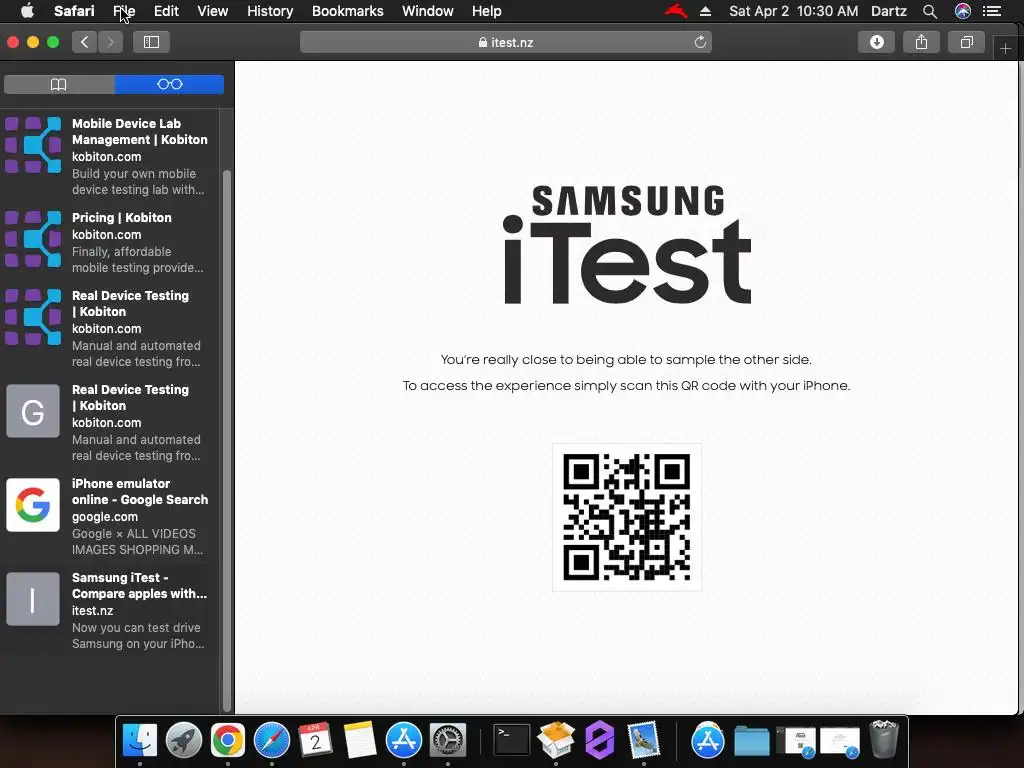Open the Apple menu

pyautogui.click(x=27, y=11)
